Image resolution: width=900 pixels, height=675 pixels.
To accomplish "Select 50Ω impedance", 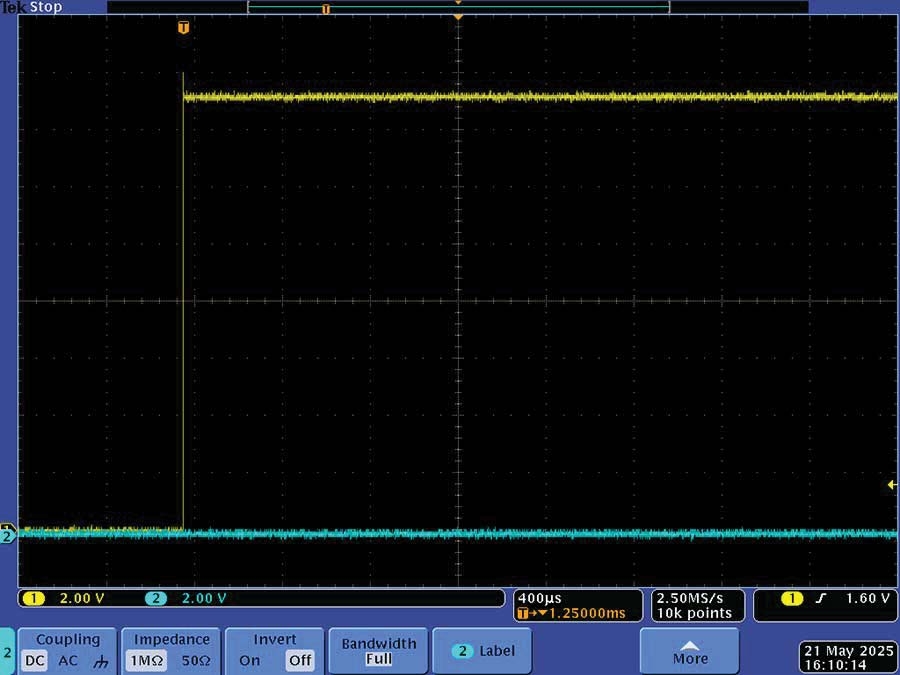I will coord(196,661).
